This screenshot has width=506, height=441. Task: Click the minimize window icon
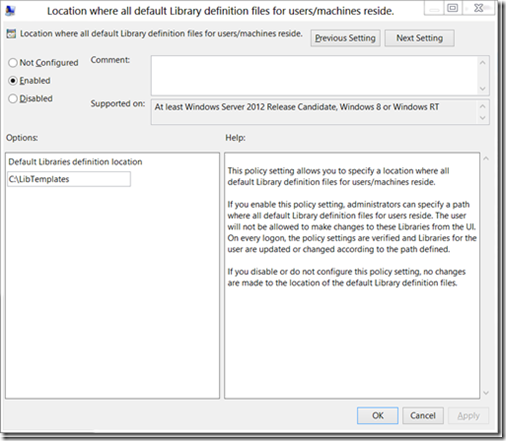tap(434, 9)
